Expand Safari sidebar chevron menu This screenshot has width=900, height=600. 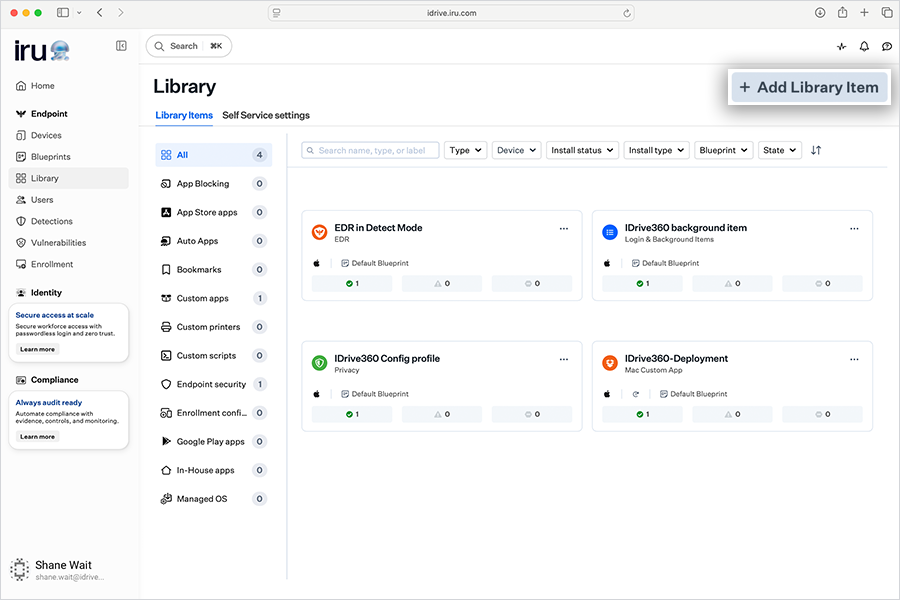79,13
